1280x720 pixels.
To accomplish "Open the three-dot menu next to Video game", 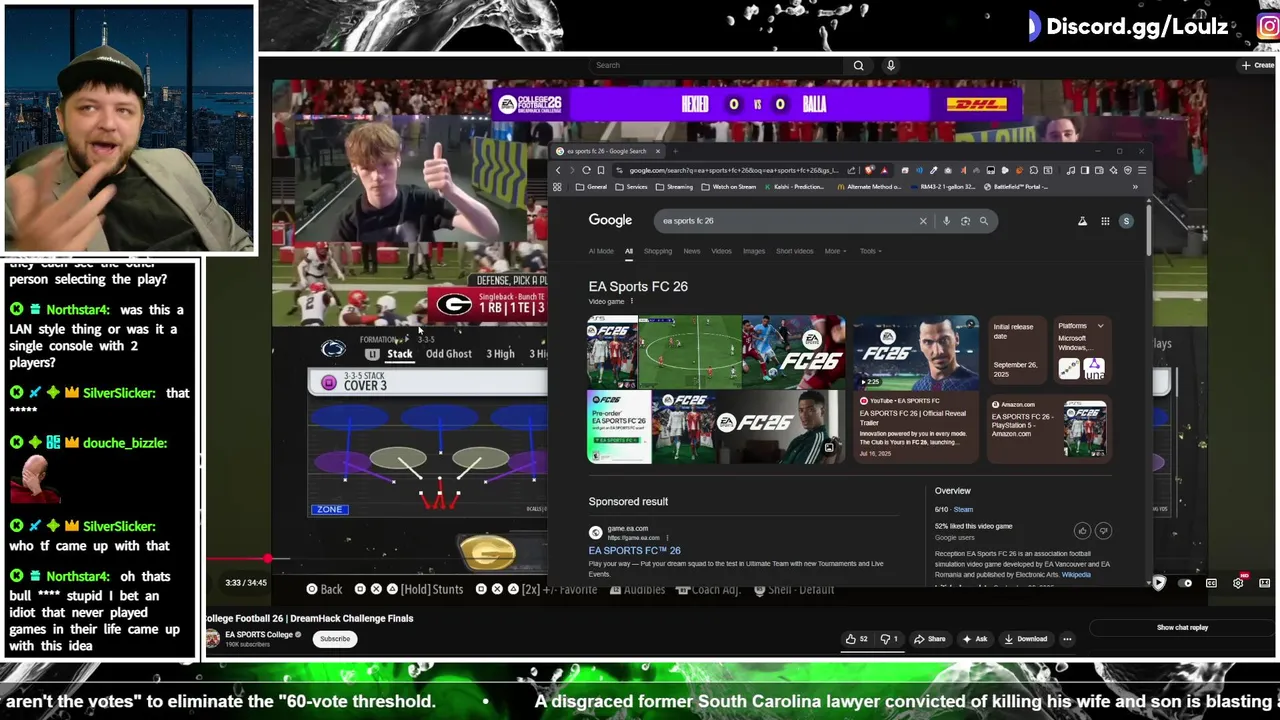I will (631, 301).
